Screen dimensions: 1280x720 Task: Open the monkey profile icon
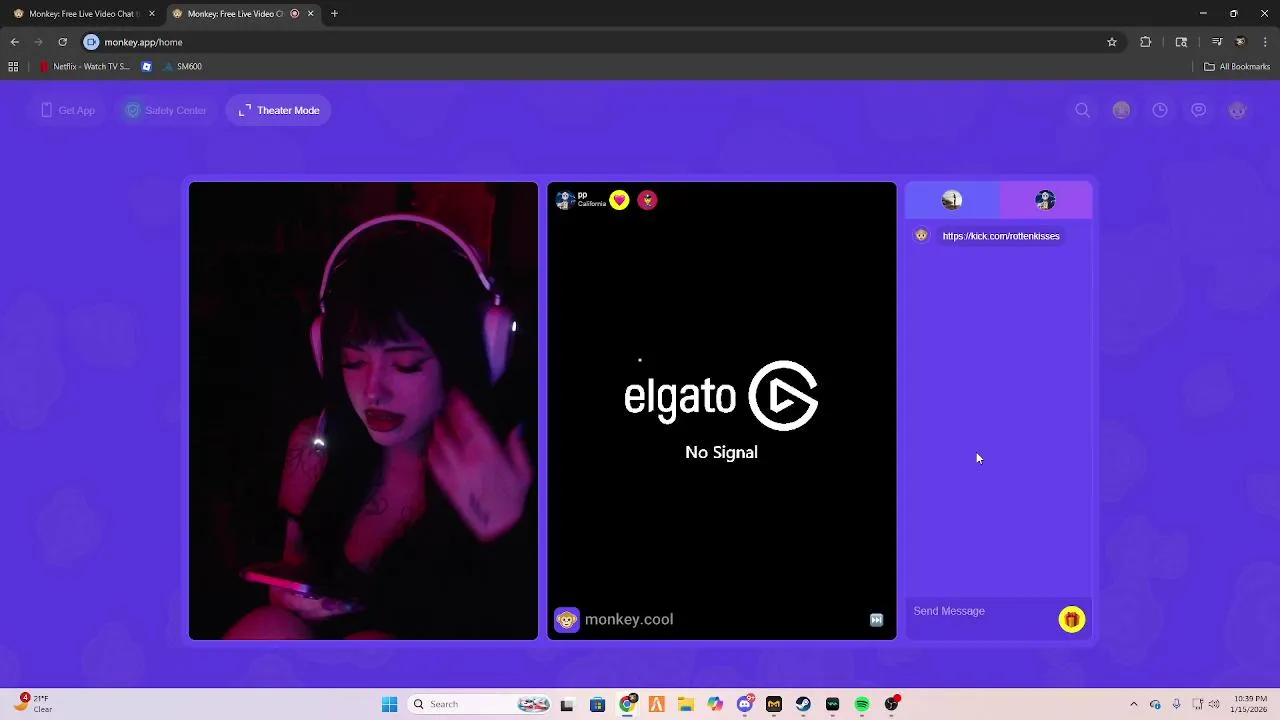[x=1238, y=110]
